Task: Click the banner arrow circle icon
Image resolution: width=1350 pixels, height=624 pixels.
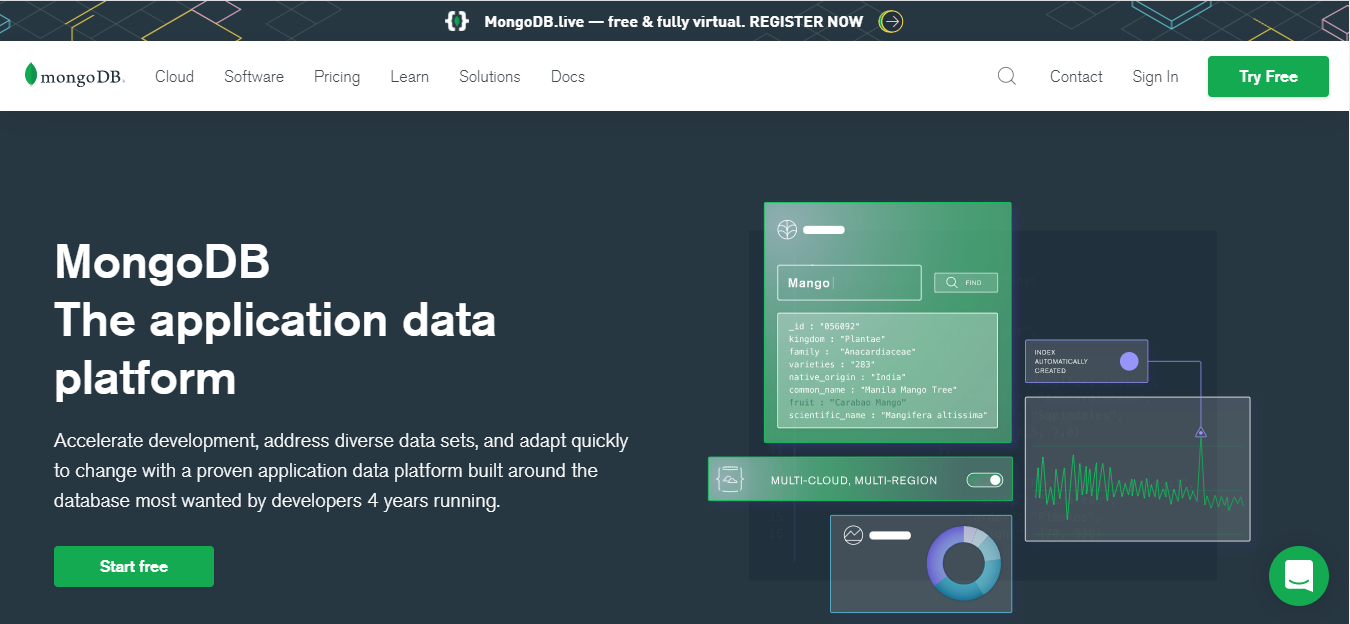Action: point(891,21)
